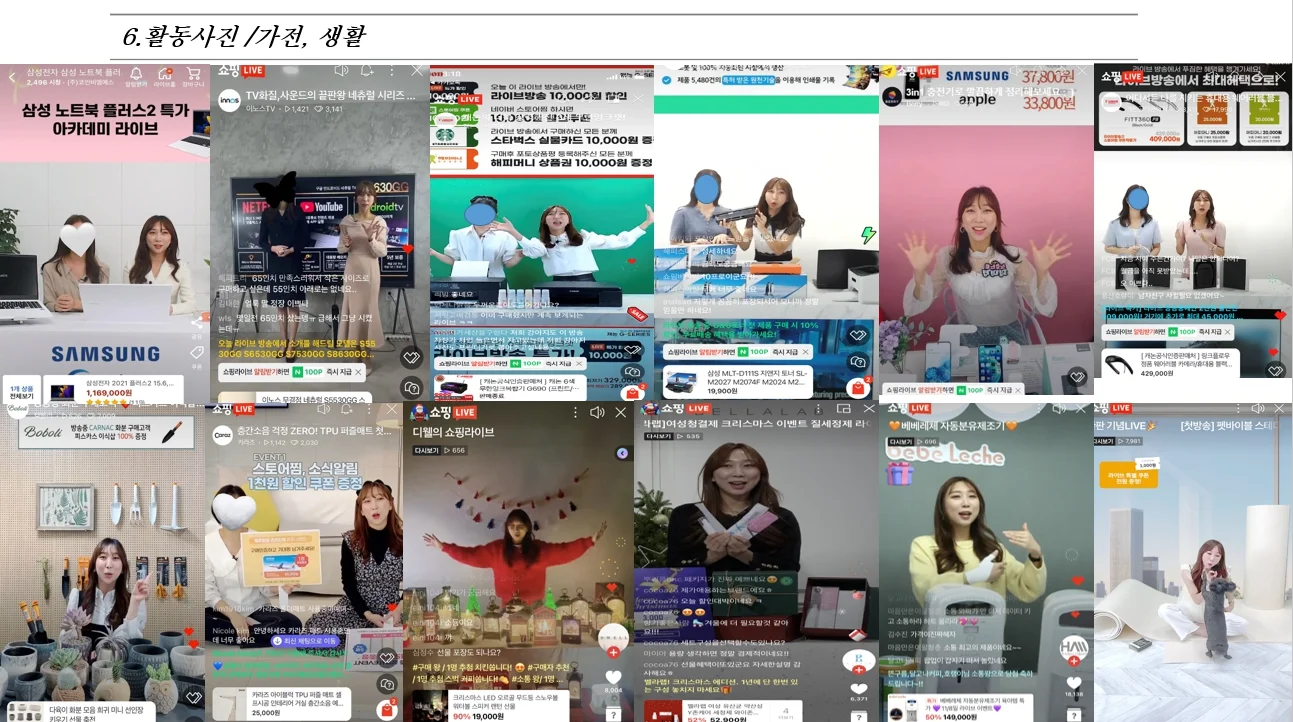Image resolution: width=1293 pixels, height=722 pixels.
Task: Open 알림받기 bell in Samsung notebook live header
Action: coord(137,74)
